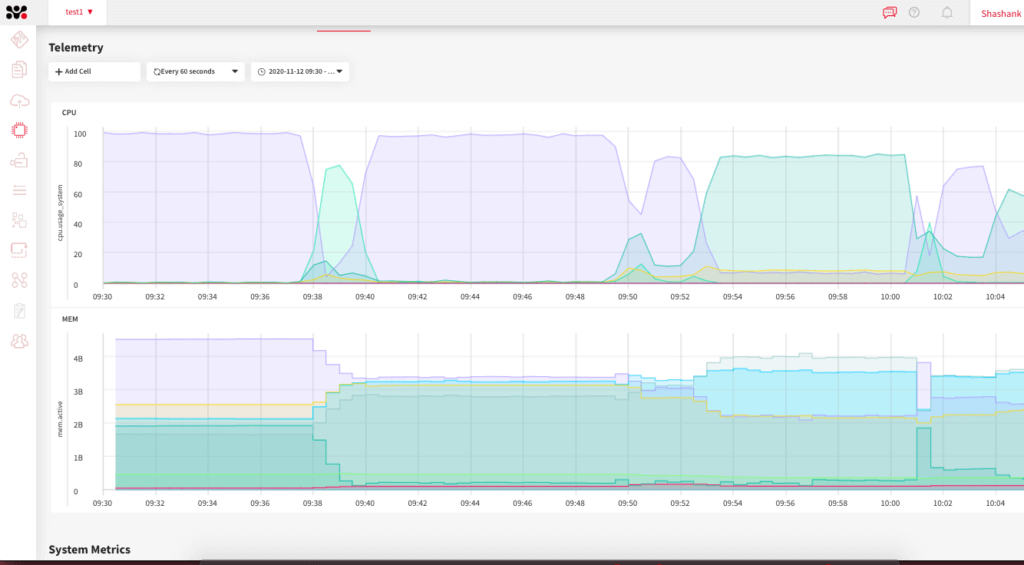Click the 4B label on MEM chart
Viewport: 1024px width, 565px height.
click(x=78, y=359)
